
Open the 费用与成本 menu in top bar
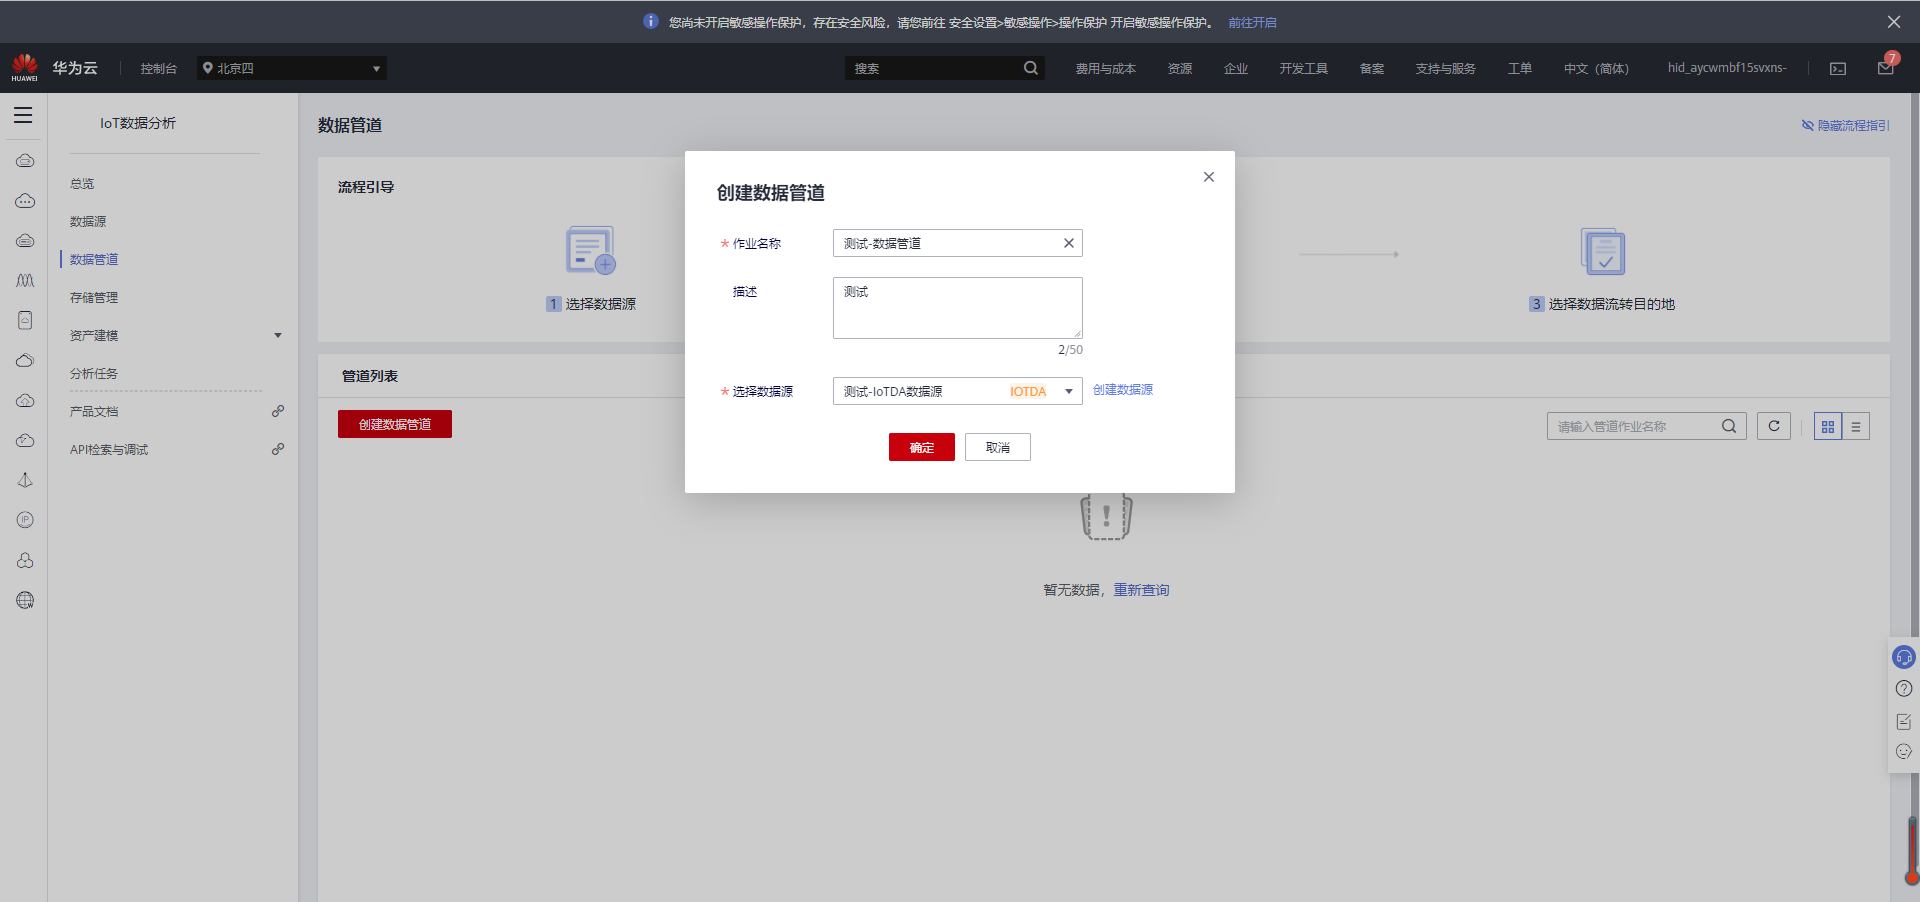pos(1105,67)
